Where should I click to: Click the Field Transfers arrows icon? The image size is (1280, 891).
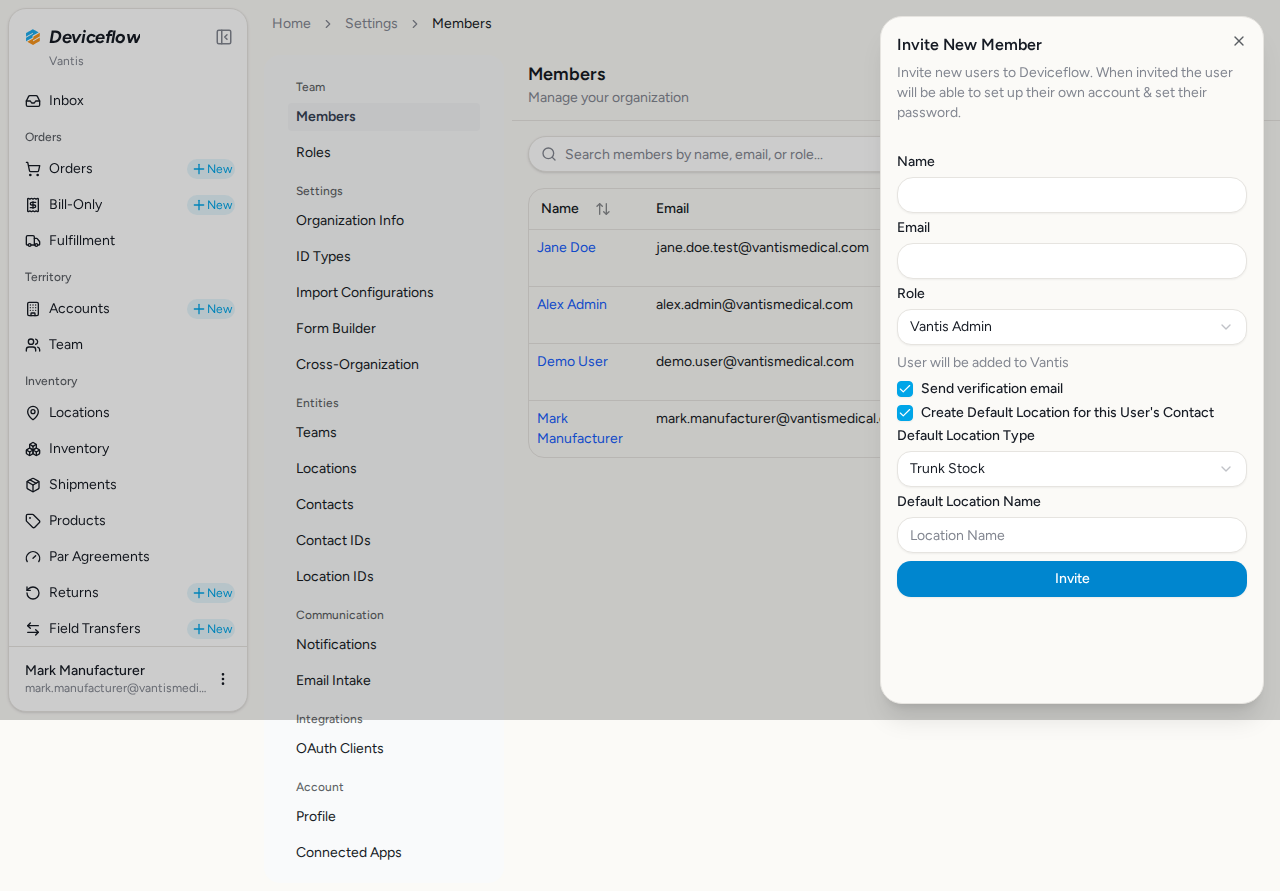coord(33,629)
